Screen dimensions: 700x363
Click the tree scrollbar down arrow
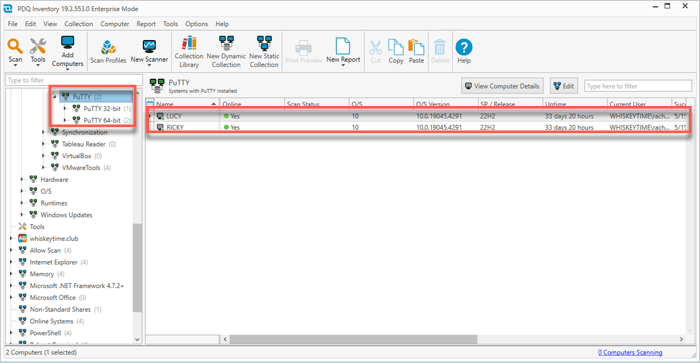pyautogui.click(x=137, y=339)
